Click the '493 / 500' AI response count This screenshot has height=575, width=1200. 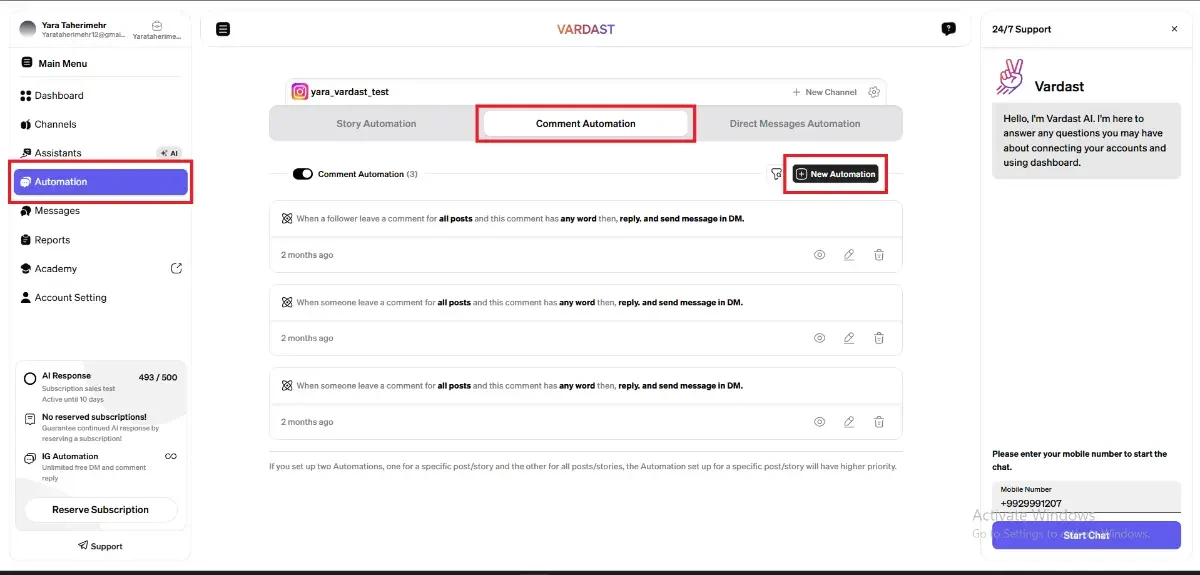[x=158, y=377]
